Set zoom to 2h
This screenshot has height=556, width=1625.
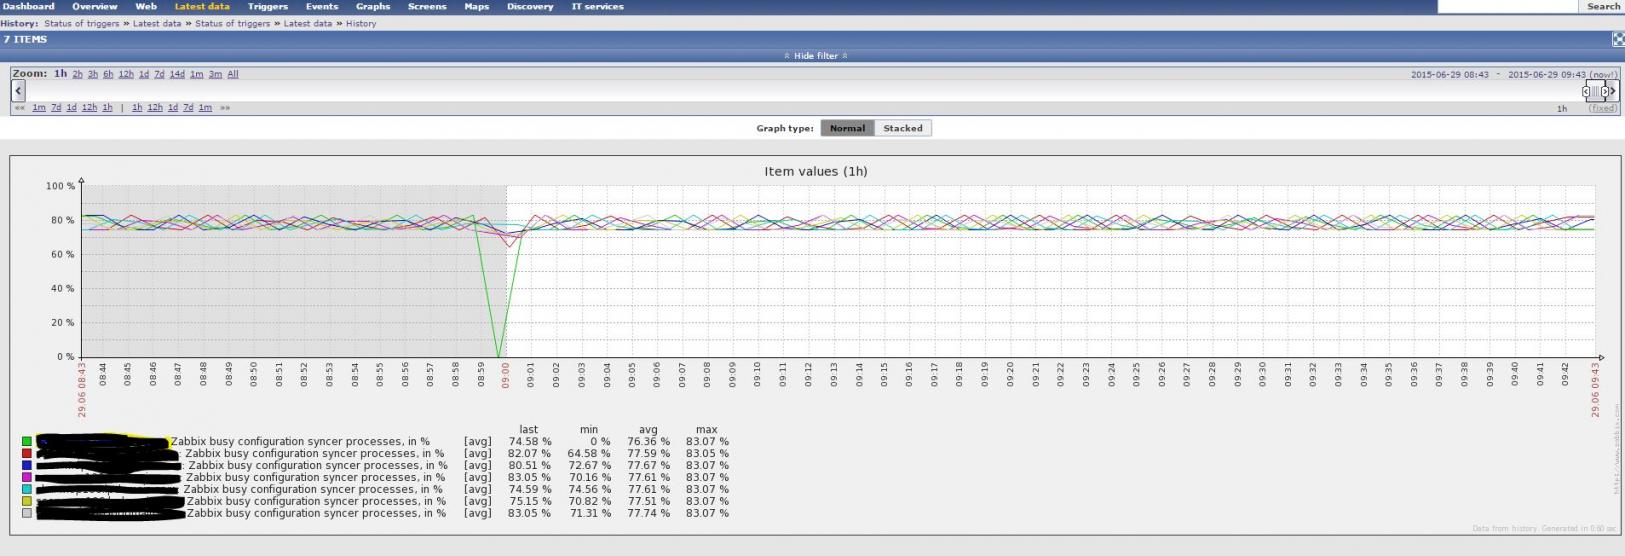[x=77, y=74]
